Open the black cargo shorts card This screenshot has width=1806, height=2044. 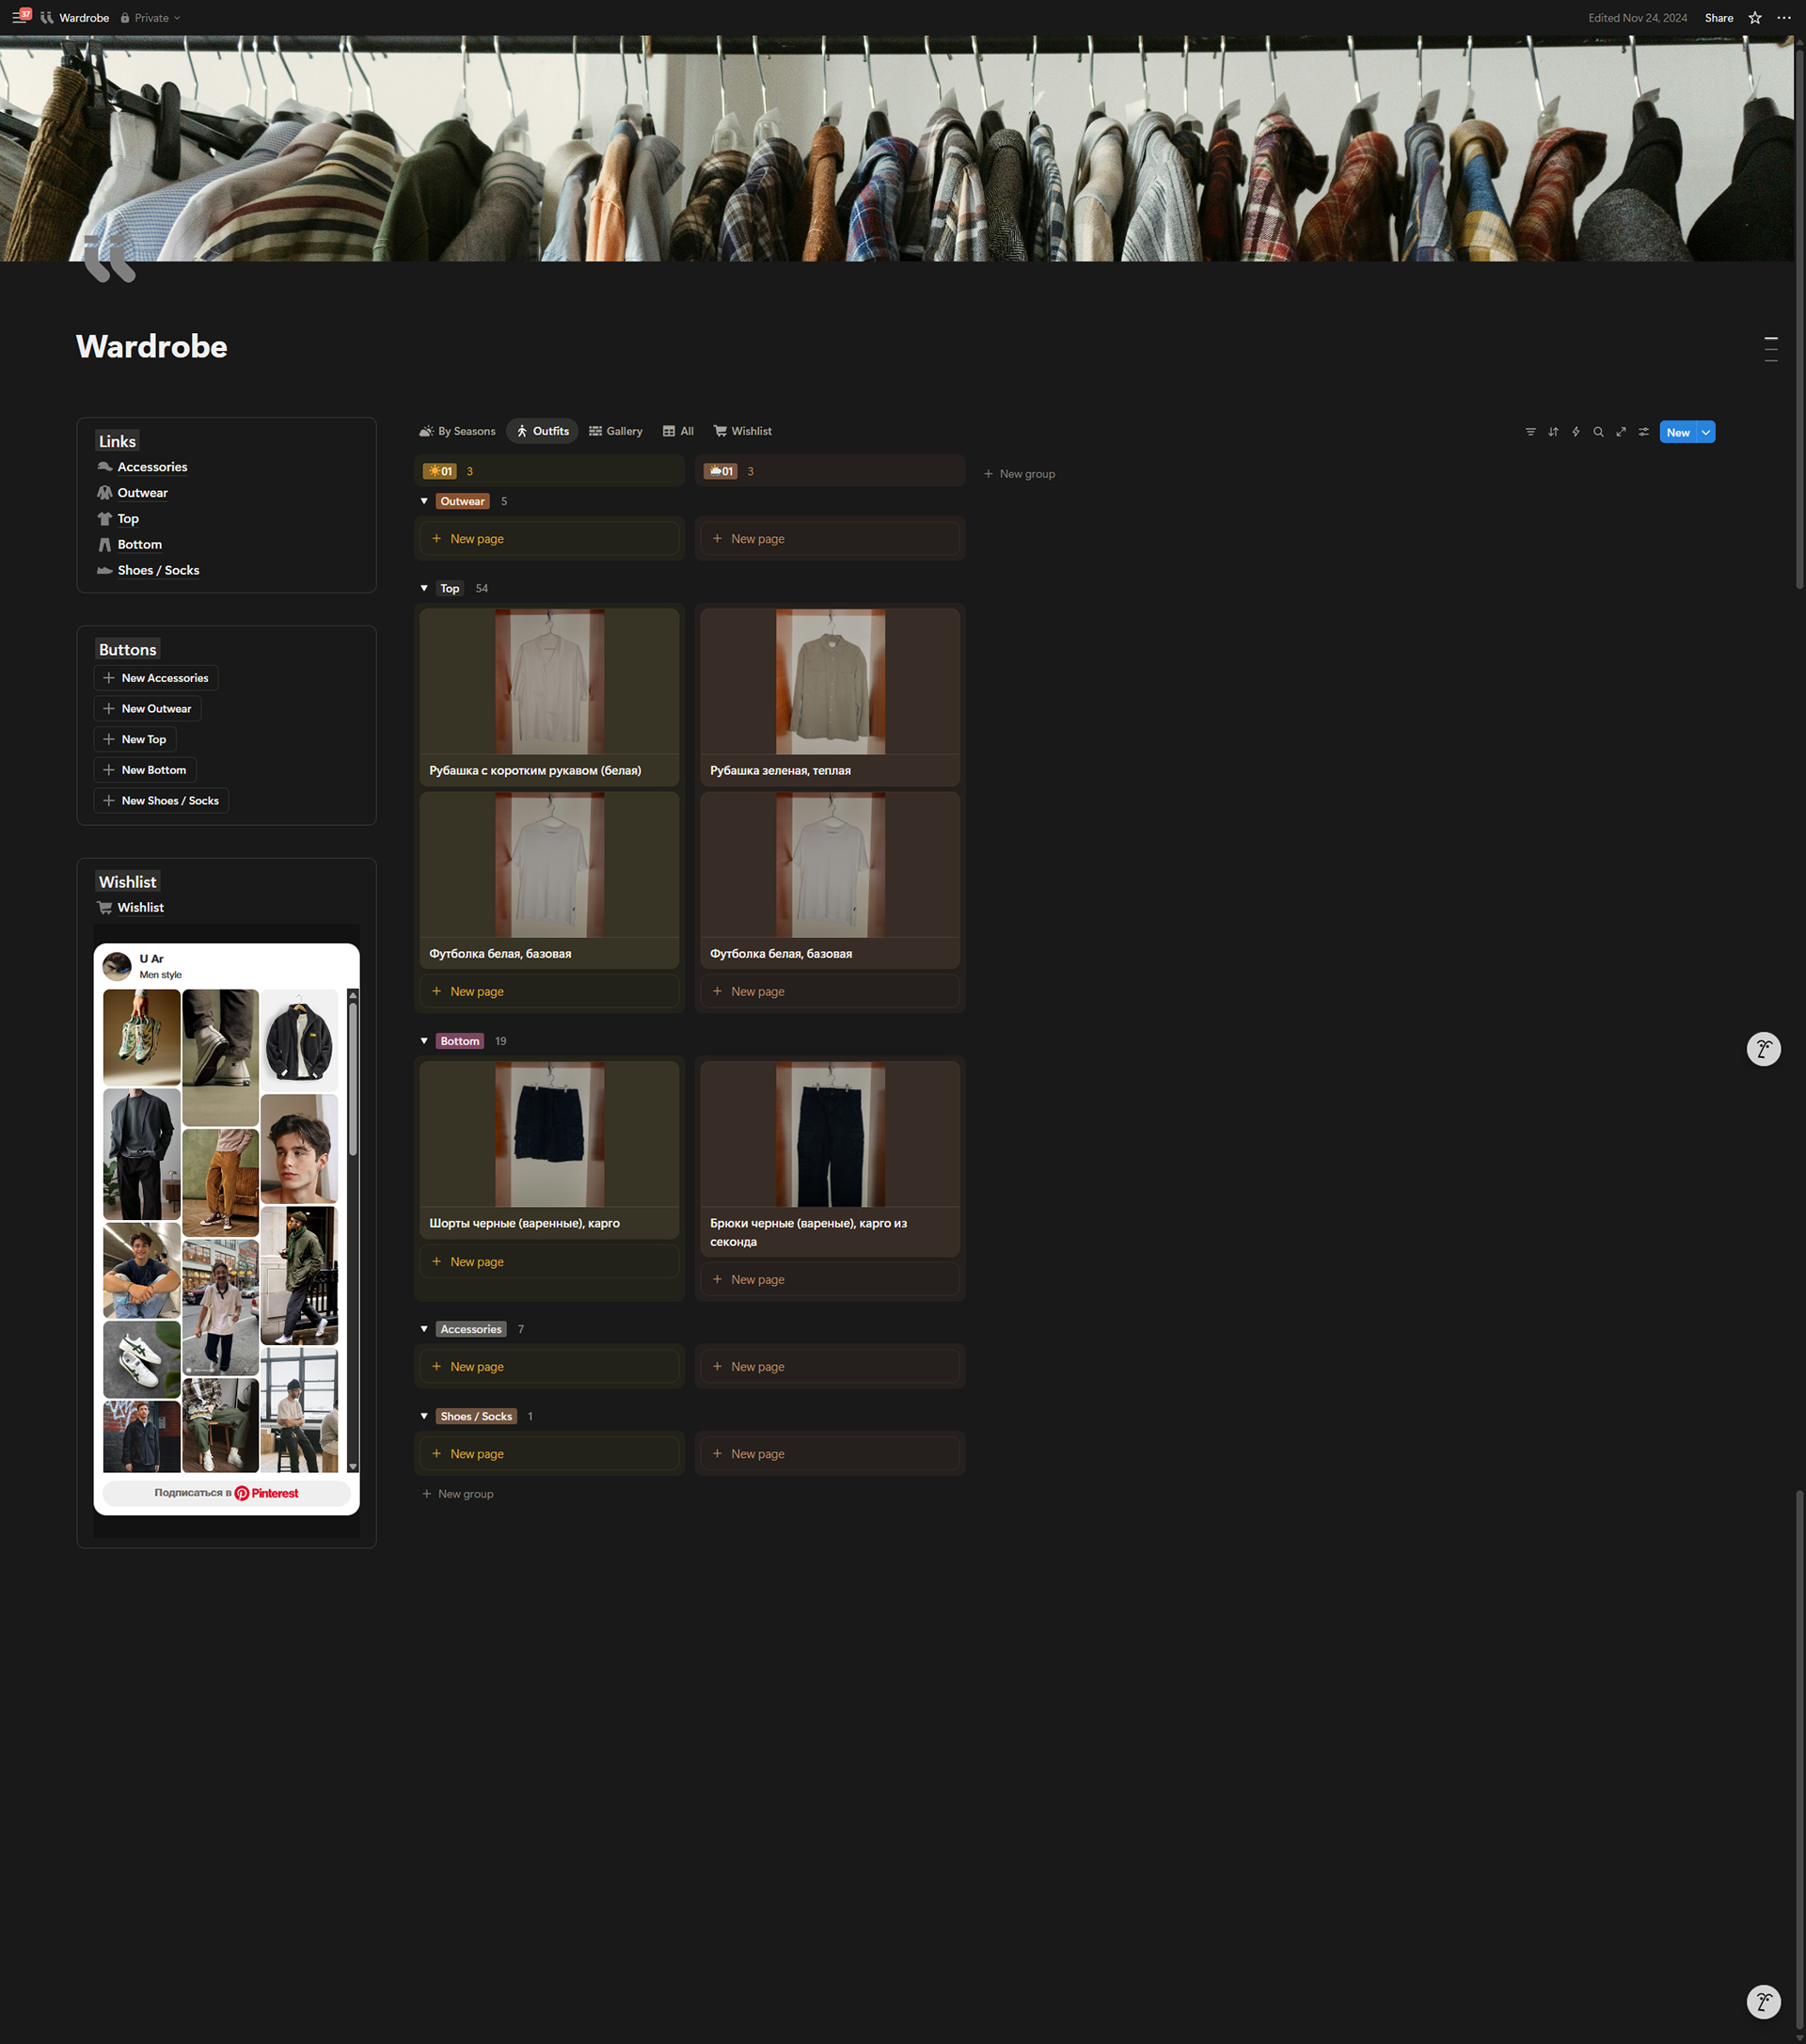(549, 1150)
